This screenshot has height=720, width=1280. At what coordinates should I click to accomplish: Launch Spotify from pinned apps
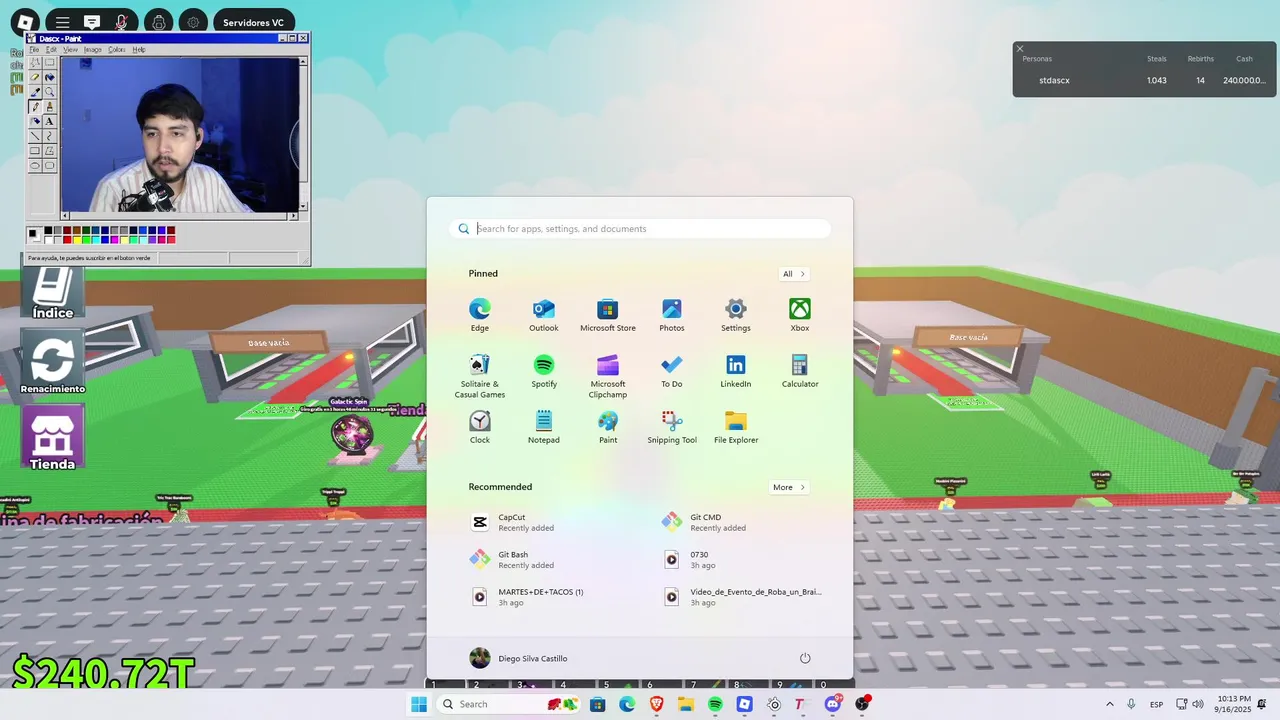coord(544,370)
